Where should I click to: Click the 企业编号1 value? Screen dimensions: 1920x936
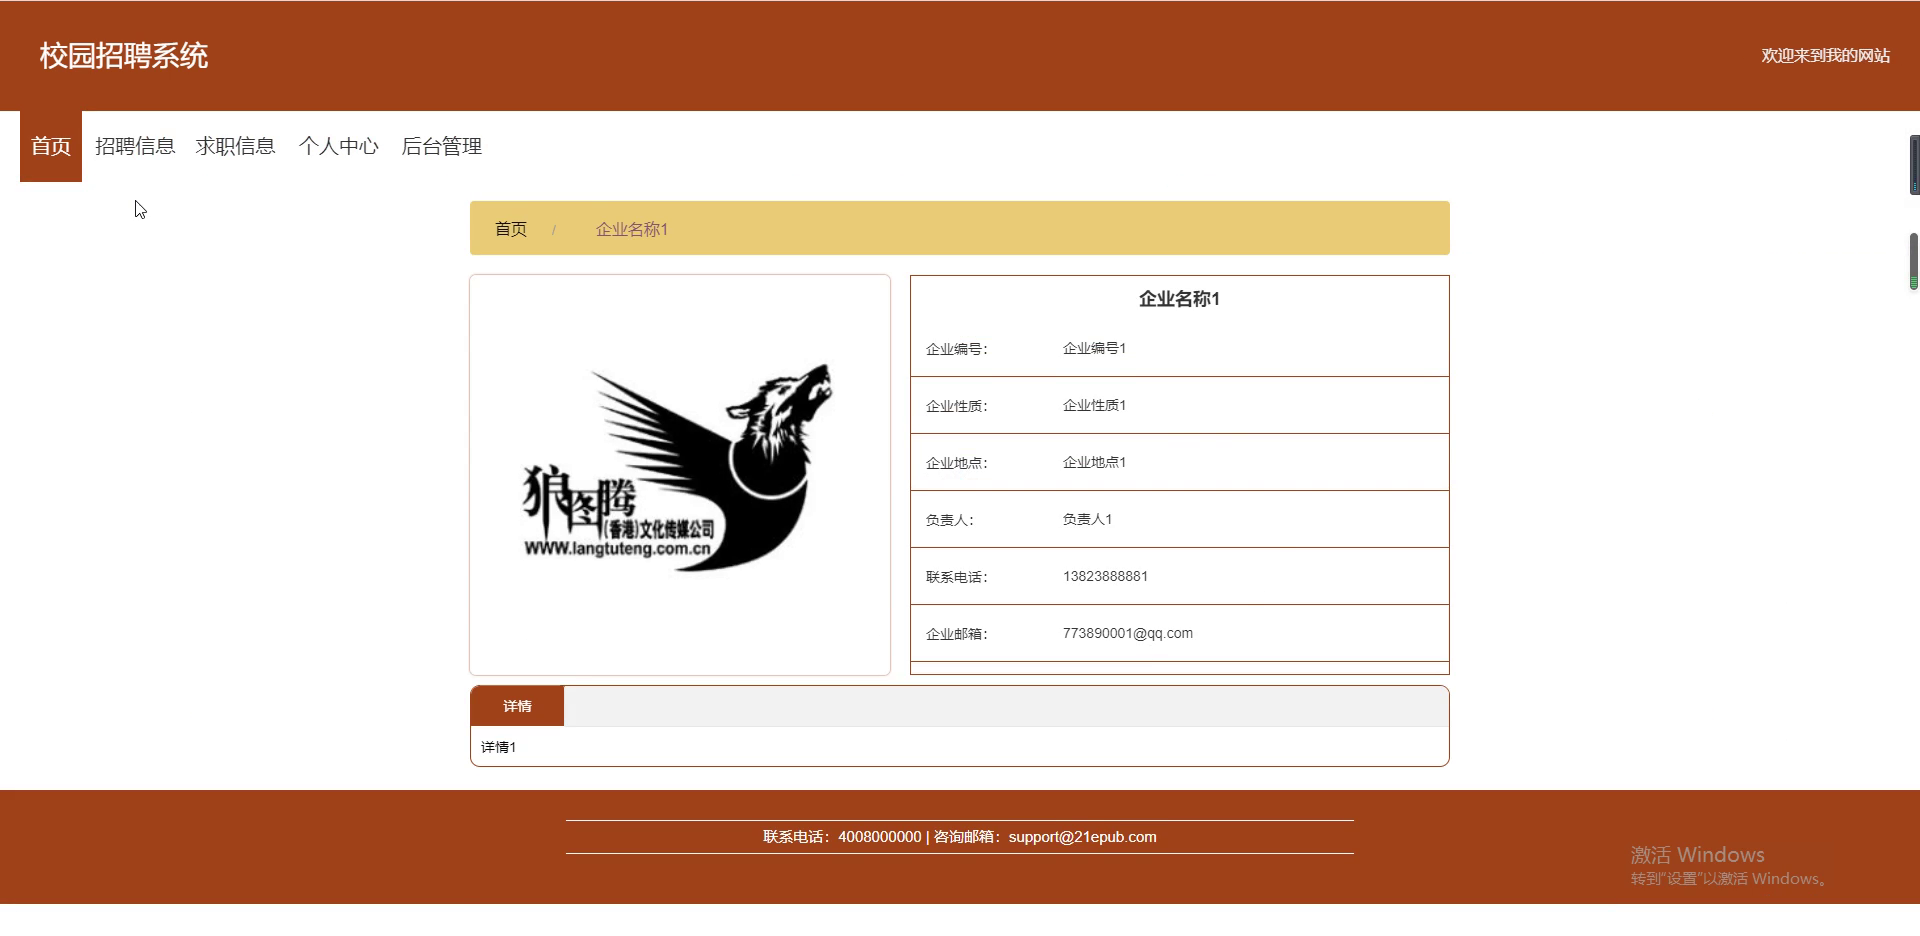tap(1094, 348)
